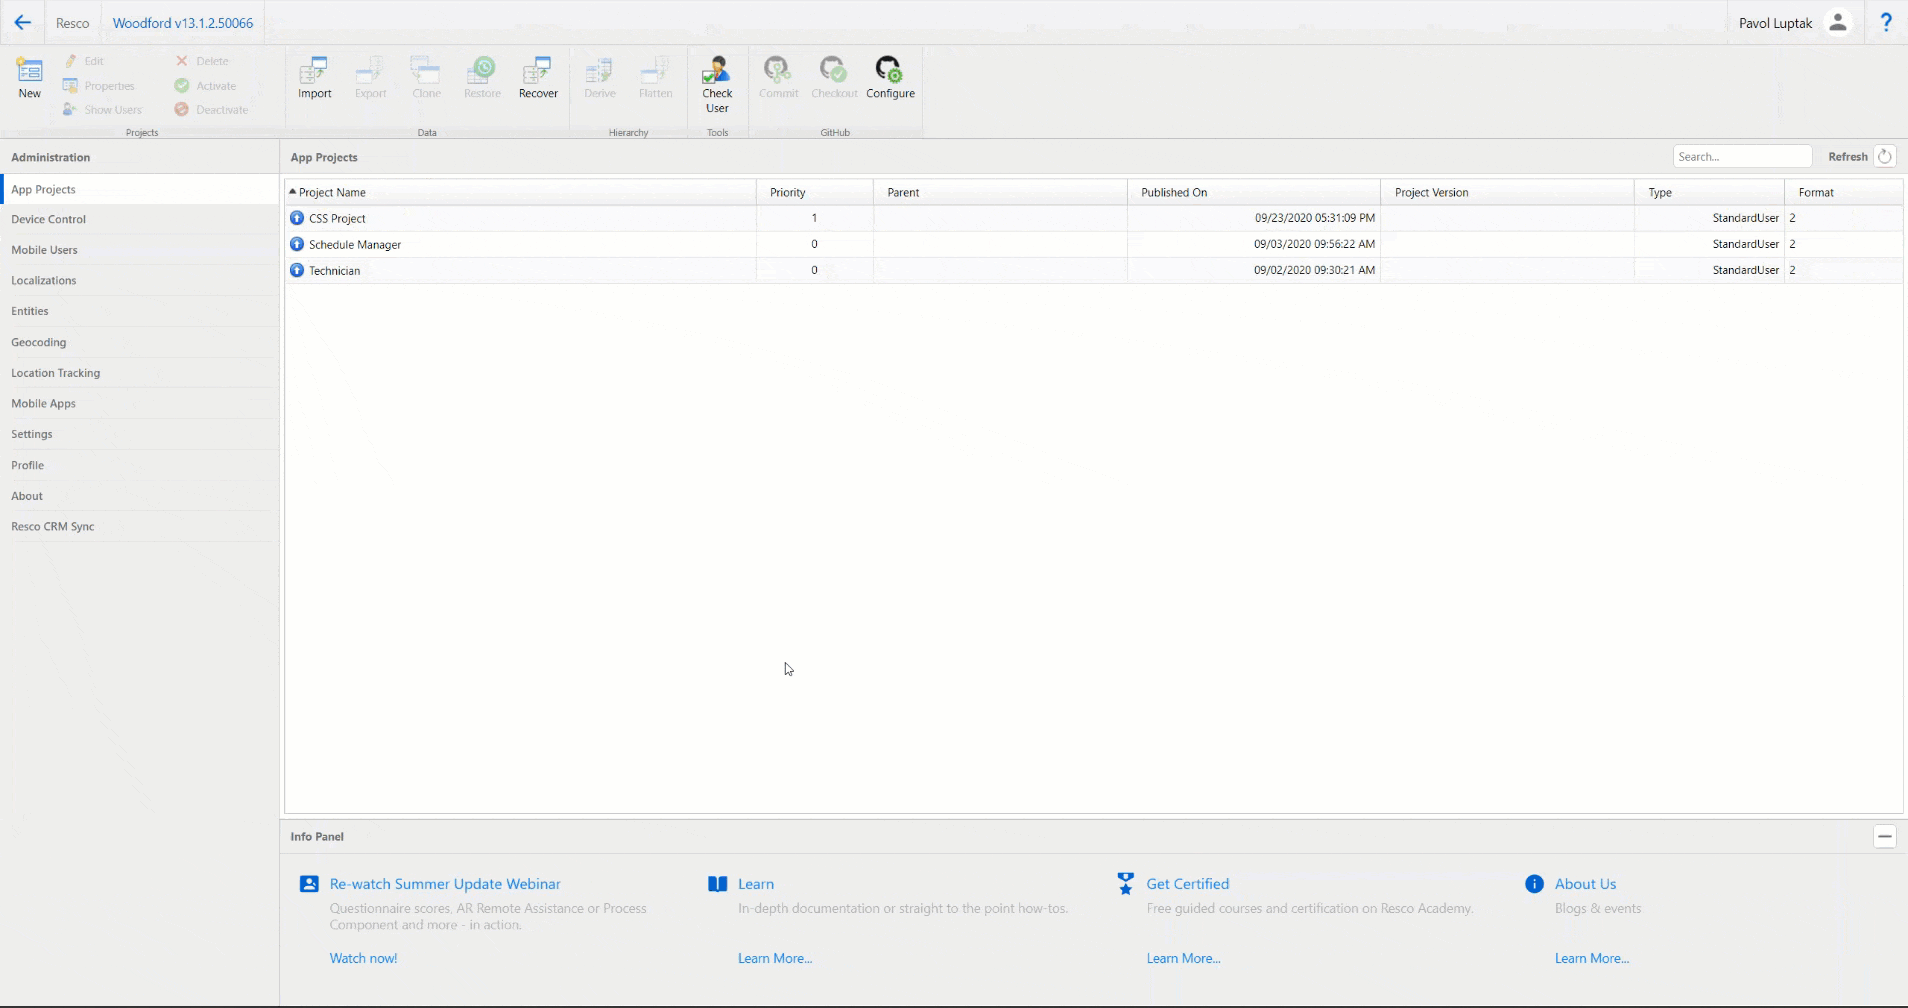Click Learn More under Learn
Viewport: 1908px width, 1008px height.
775,958
